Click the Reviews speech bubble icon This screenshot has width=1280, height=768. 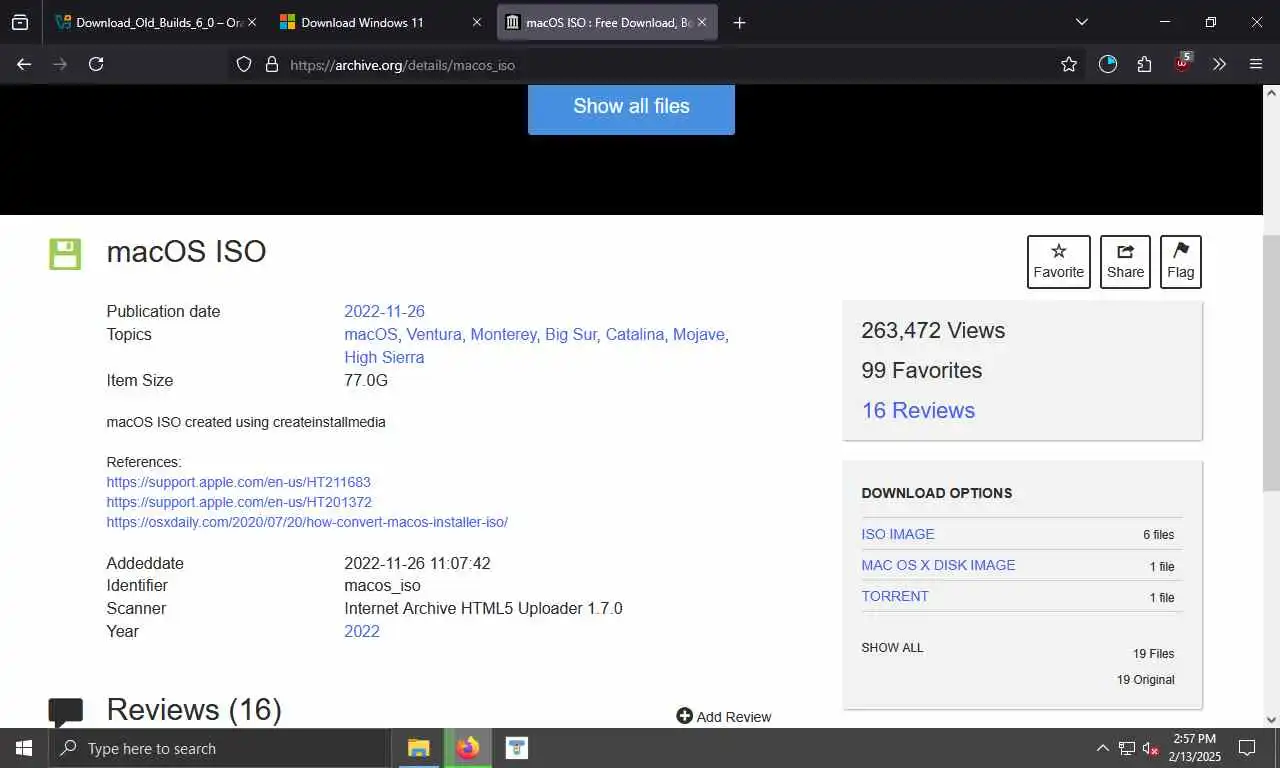coord(66,711)
